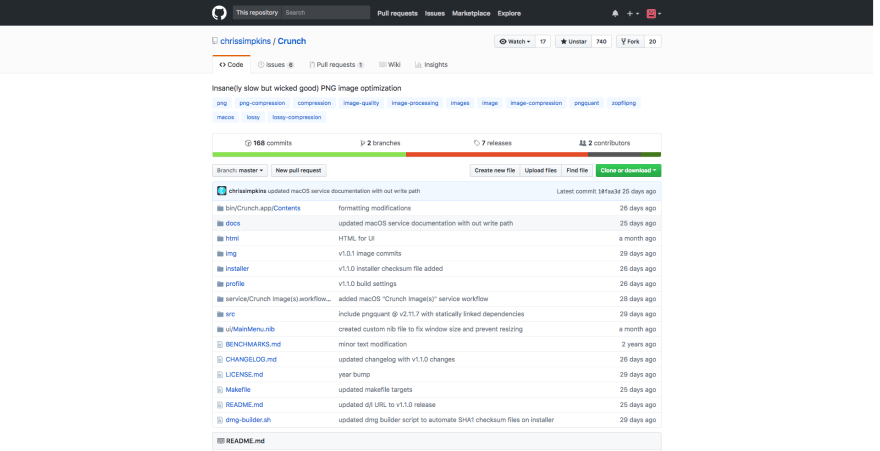
Task: Click the search box in header
Action: click(326, 12)
